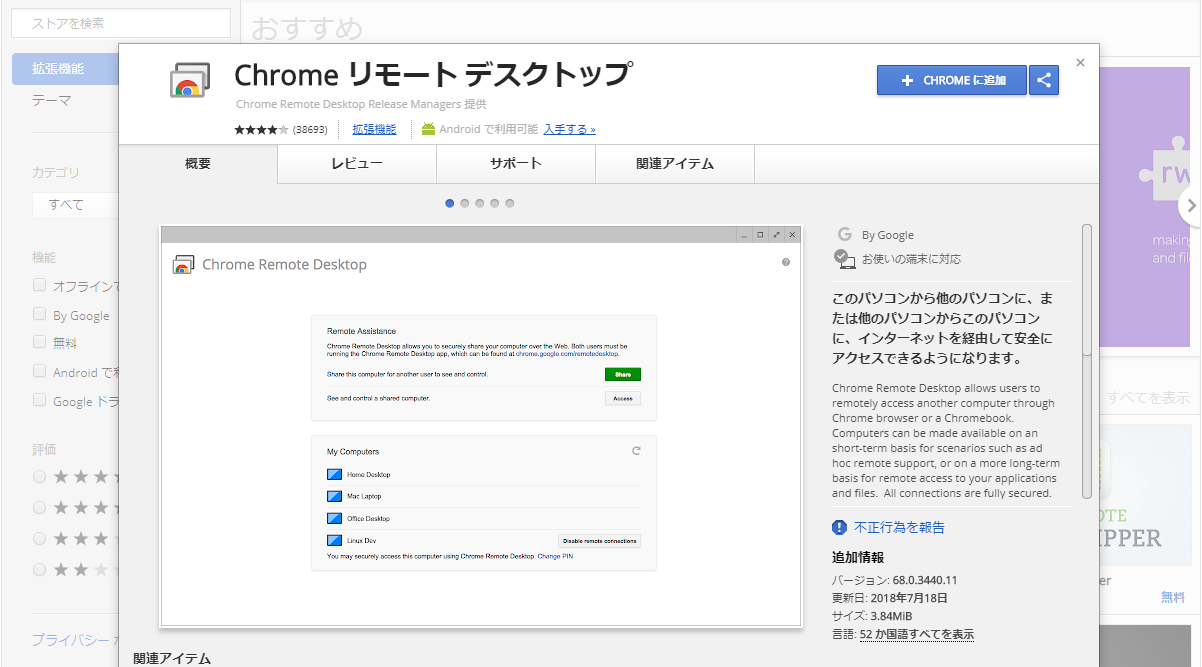
Task: Click the By Google label in details
Action: (x=888, y=235)
